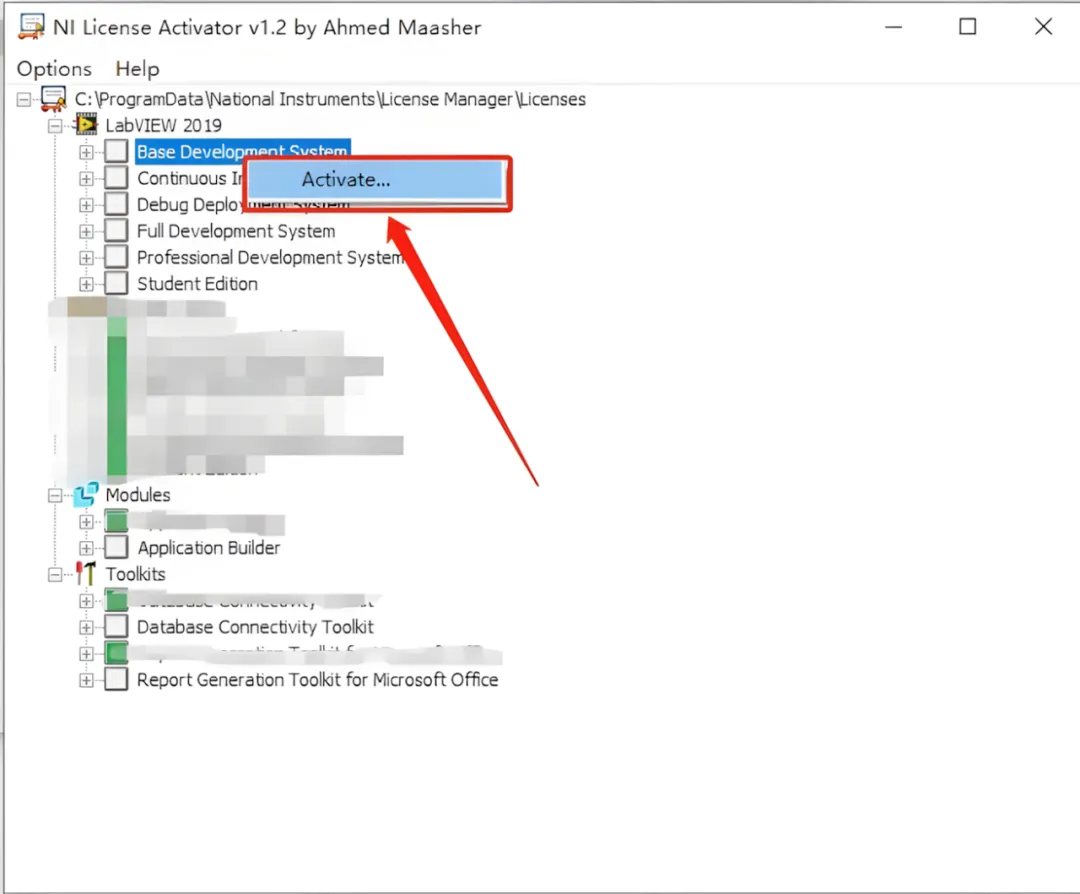Screen dimensions: 1080x894
Task: Check the Continuous Integration checkbox
Action: tap(116, 178)
